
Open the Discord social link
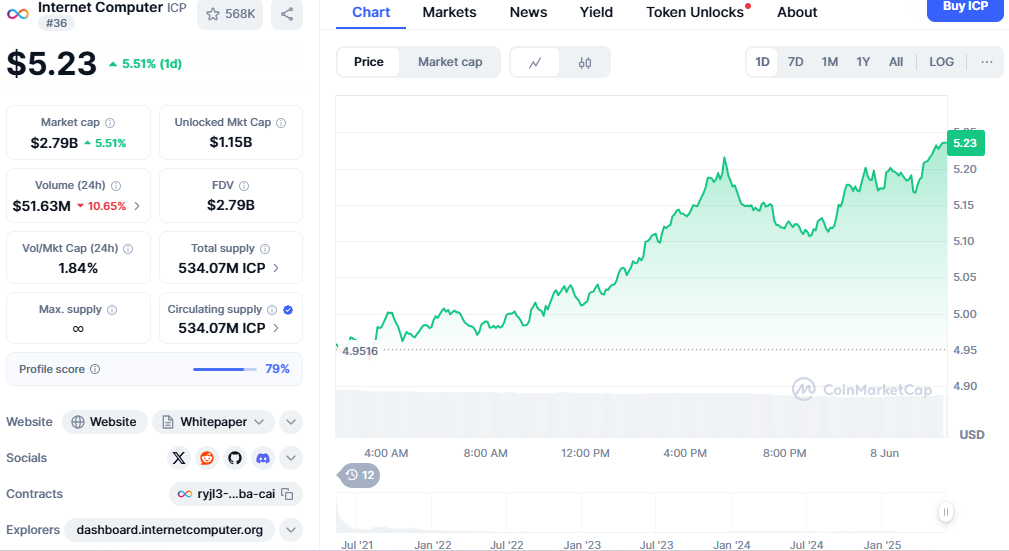263,458
